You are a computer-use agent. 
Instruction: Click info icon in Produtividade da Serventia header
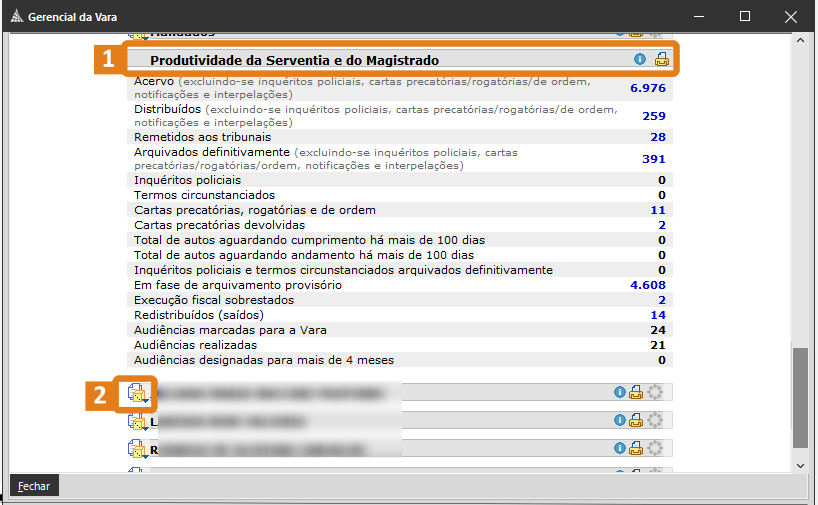640,60
